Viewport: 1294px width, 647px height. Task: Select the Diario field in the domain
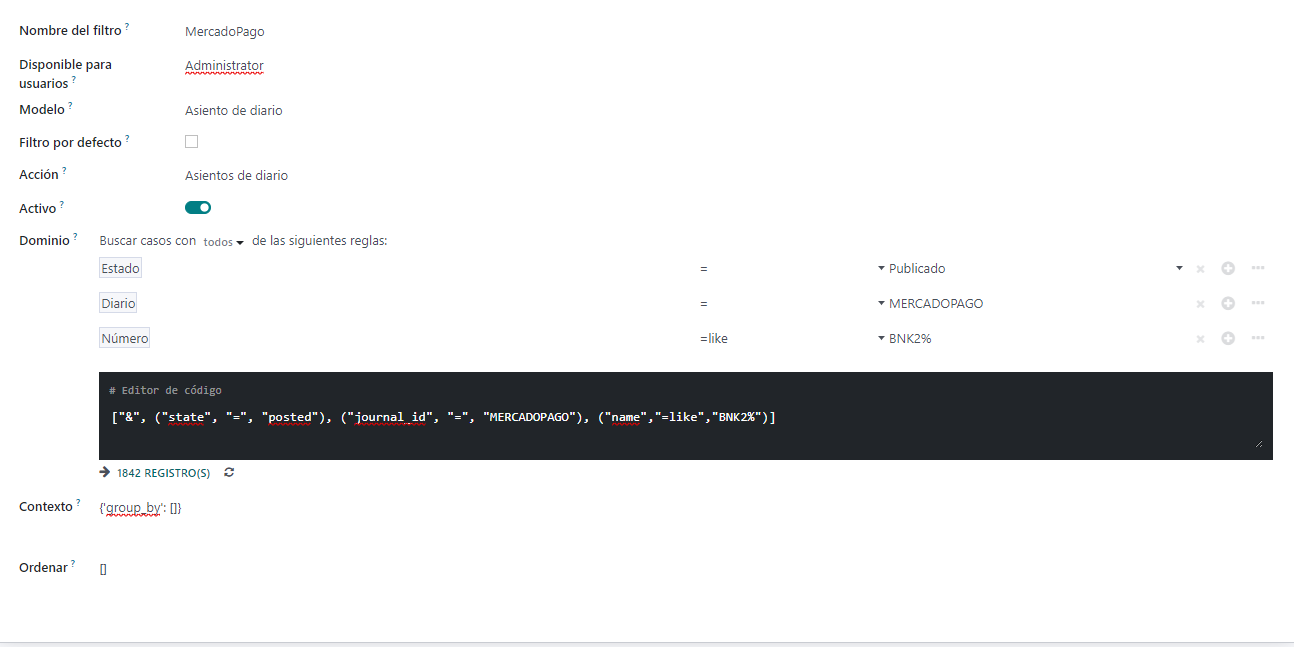click(118, 303)
